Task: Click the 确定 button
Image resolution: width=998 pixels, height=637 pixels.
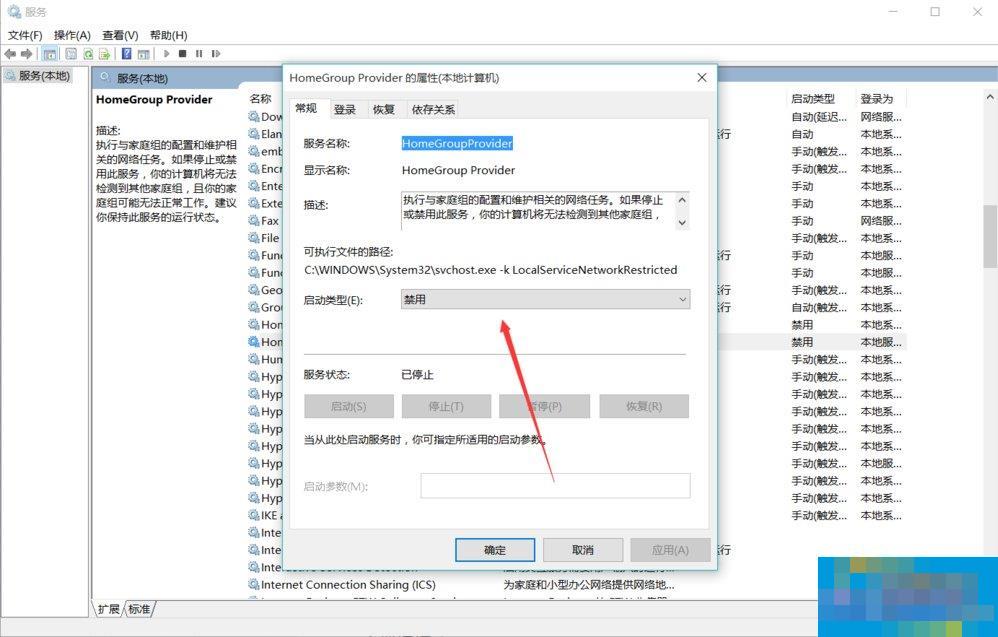Action: click(495, 550)
